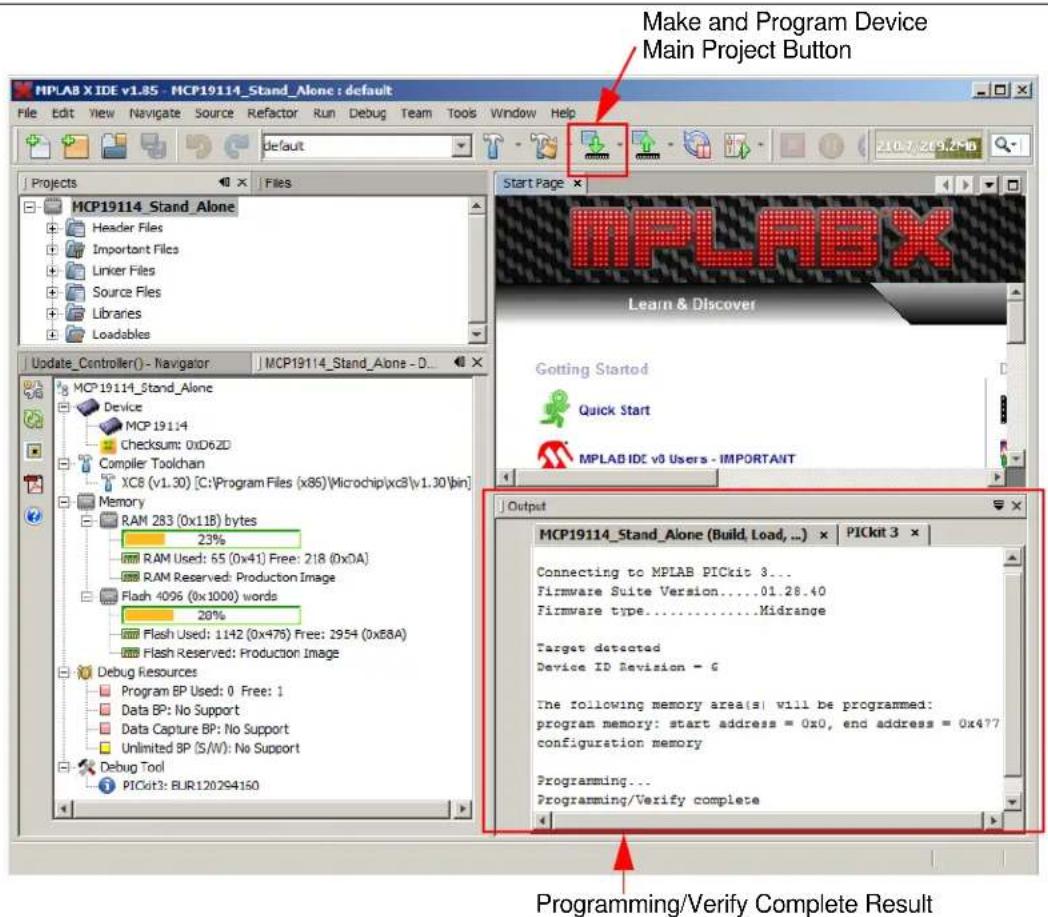This screenshot has width=1048, height=917.
Task: Select the Linker Files tree item
Action: (123, 271)
